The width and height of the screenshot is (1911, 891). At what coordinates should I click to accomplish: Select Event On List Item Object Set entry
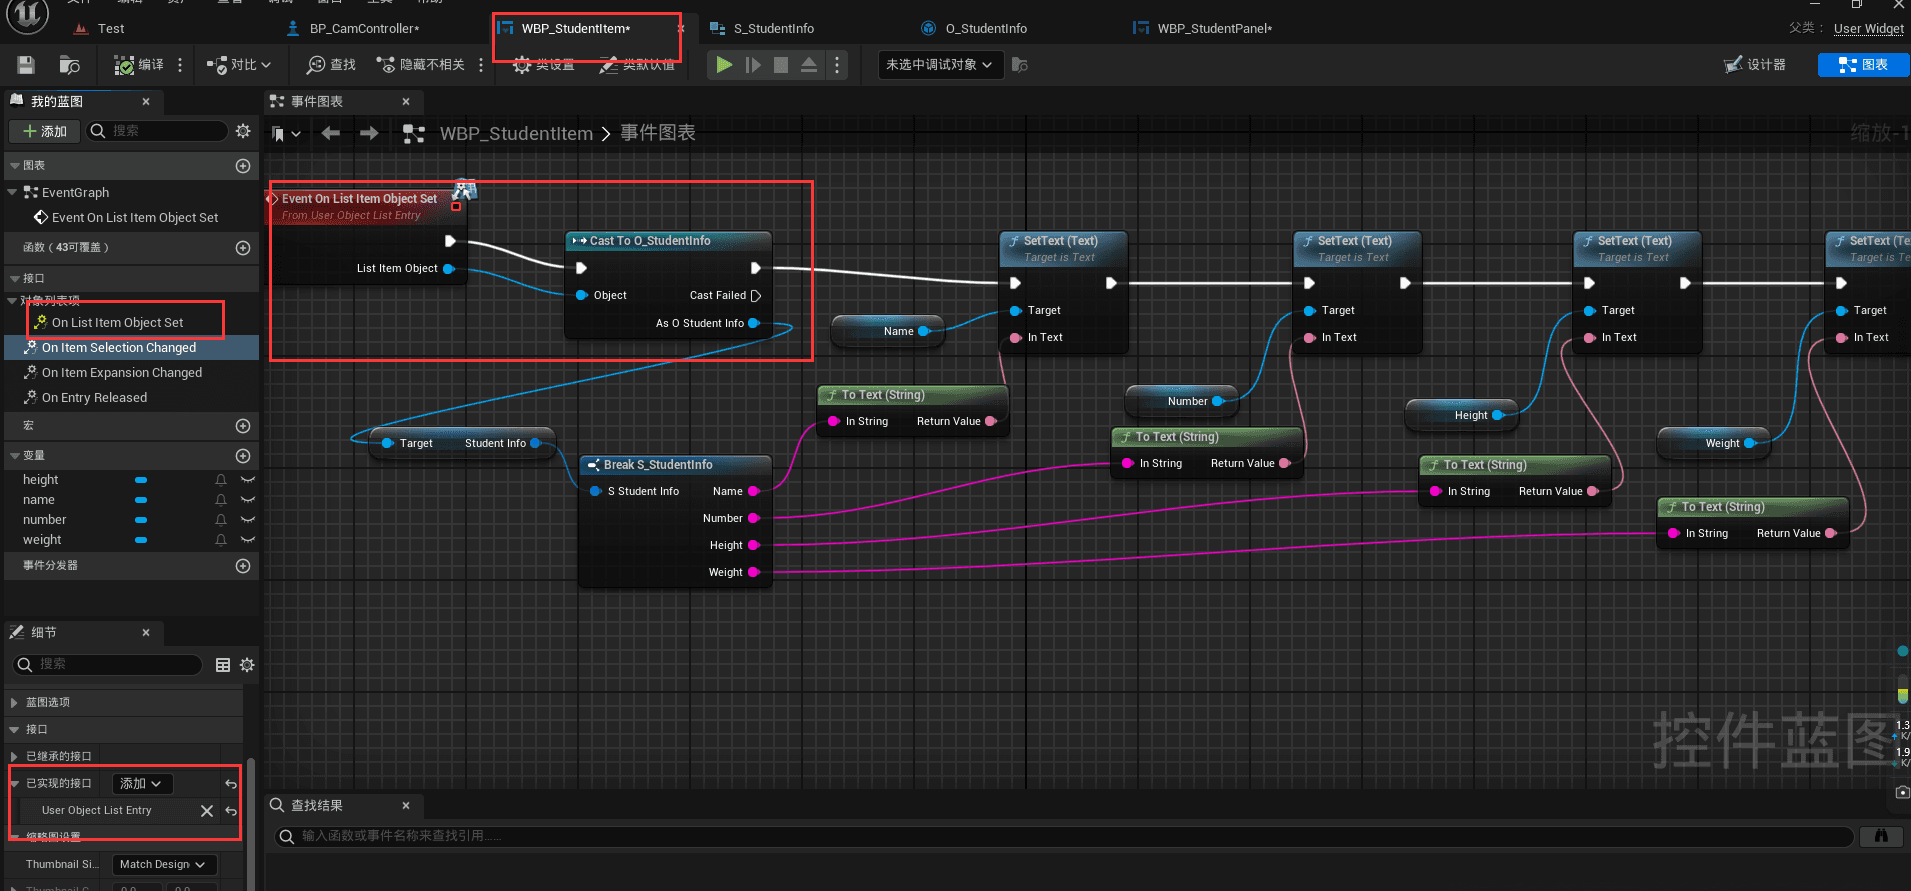134,218
